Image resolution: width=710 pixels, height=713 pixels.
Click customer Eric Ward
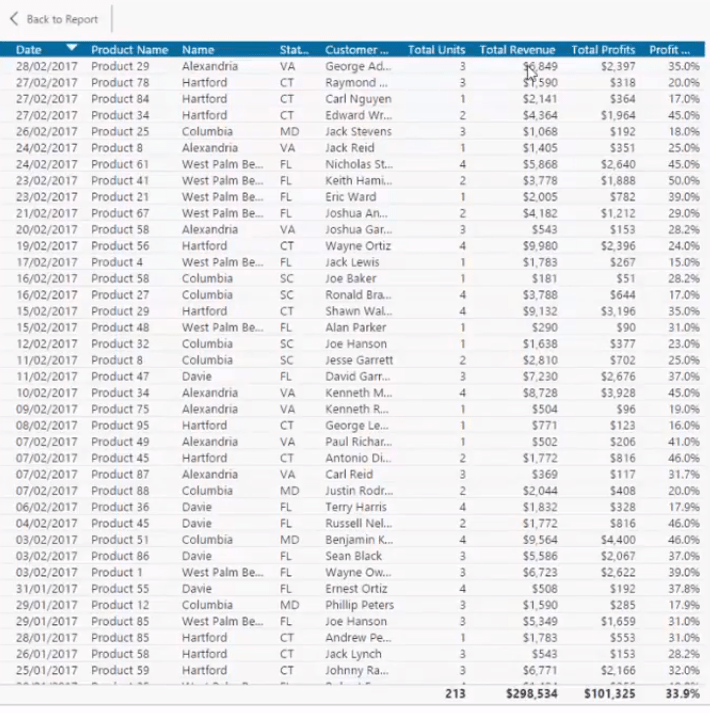[351, 197]
